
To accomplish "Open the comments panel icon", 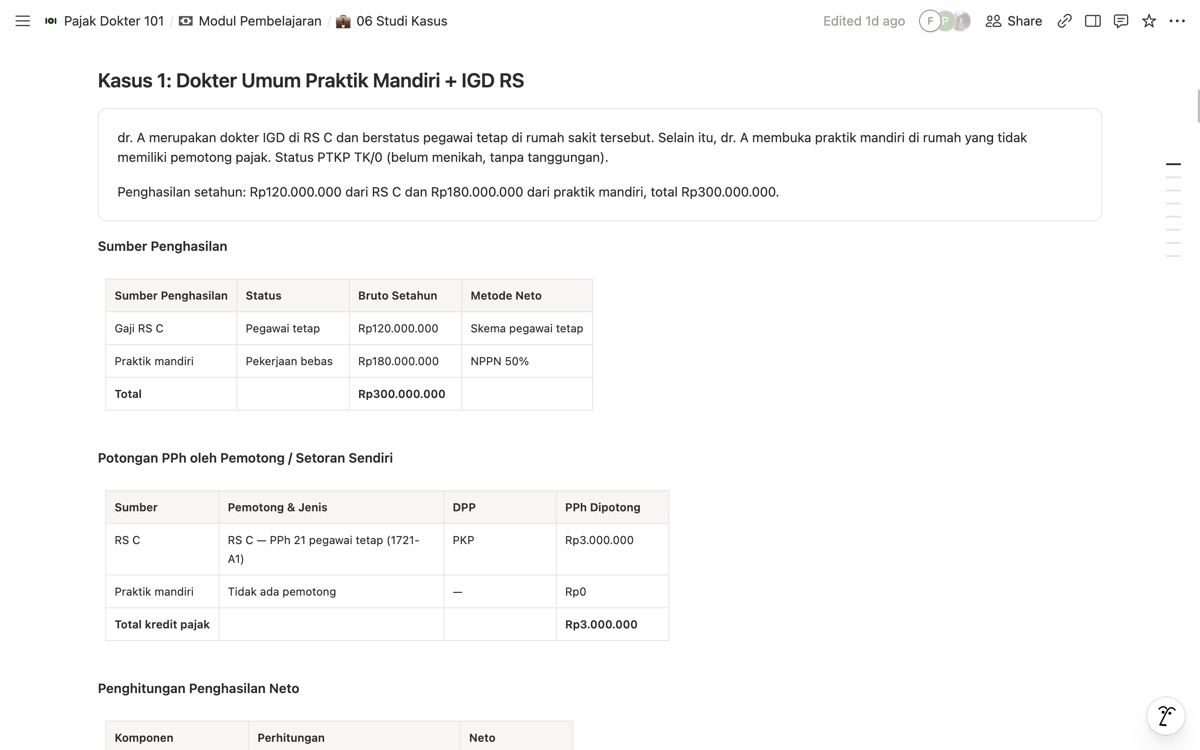I will pyautogui.click(x=1121, y=21).
